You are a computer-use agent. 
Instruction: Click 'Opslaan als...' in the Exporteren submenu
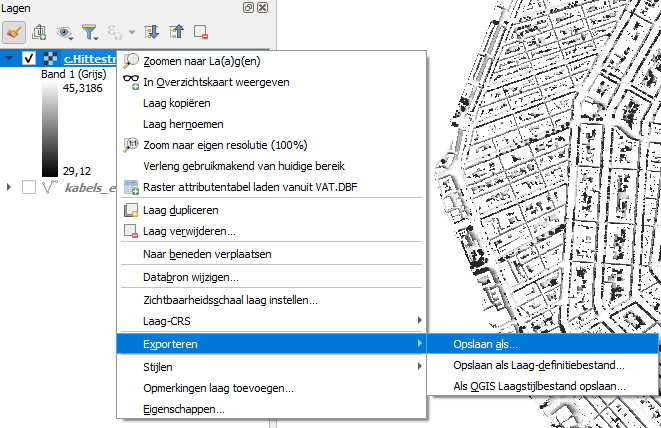[x=543, y=344]
